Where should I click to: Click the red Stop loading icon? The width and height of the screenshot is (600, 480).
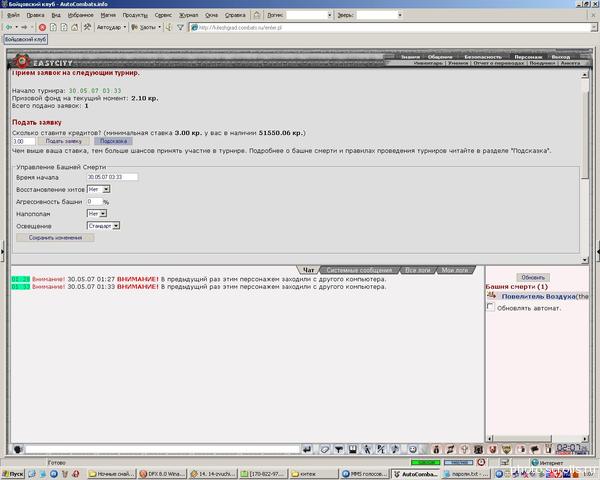pyautogui.click(x=42, y=27)
